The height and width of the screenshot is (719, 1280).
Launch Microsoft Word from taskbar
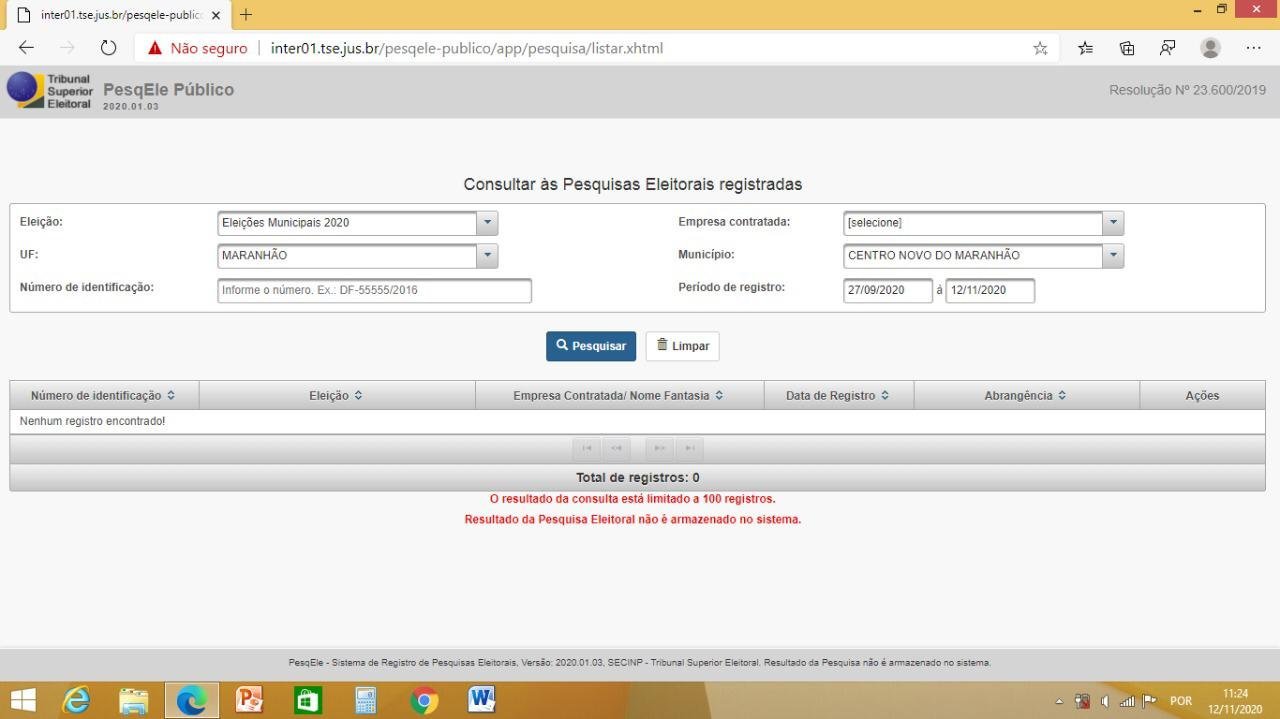pyautogui.click(x=482, y=699)
